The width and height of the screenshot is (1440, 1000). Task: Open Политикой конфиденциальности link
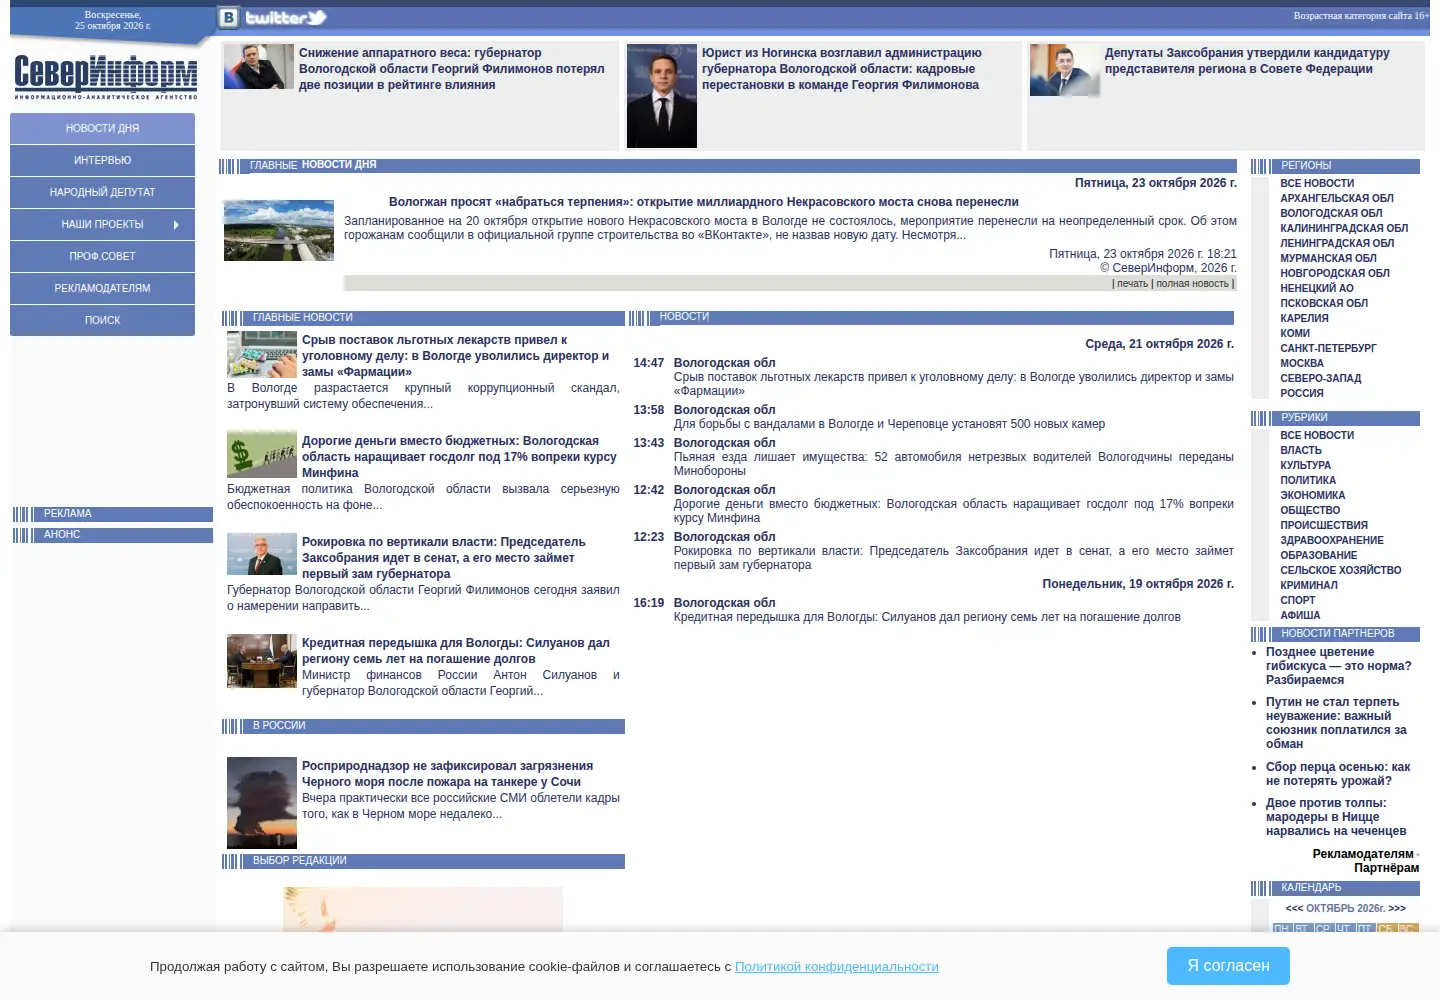tap(837, 967)
